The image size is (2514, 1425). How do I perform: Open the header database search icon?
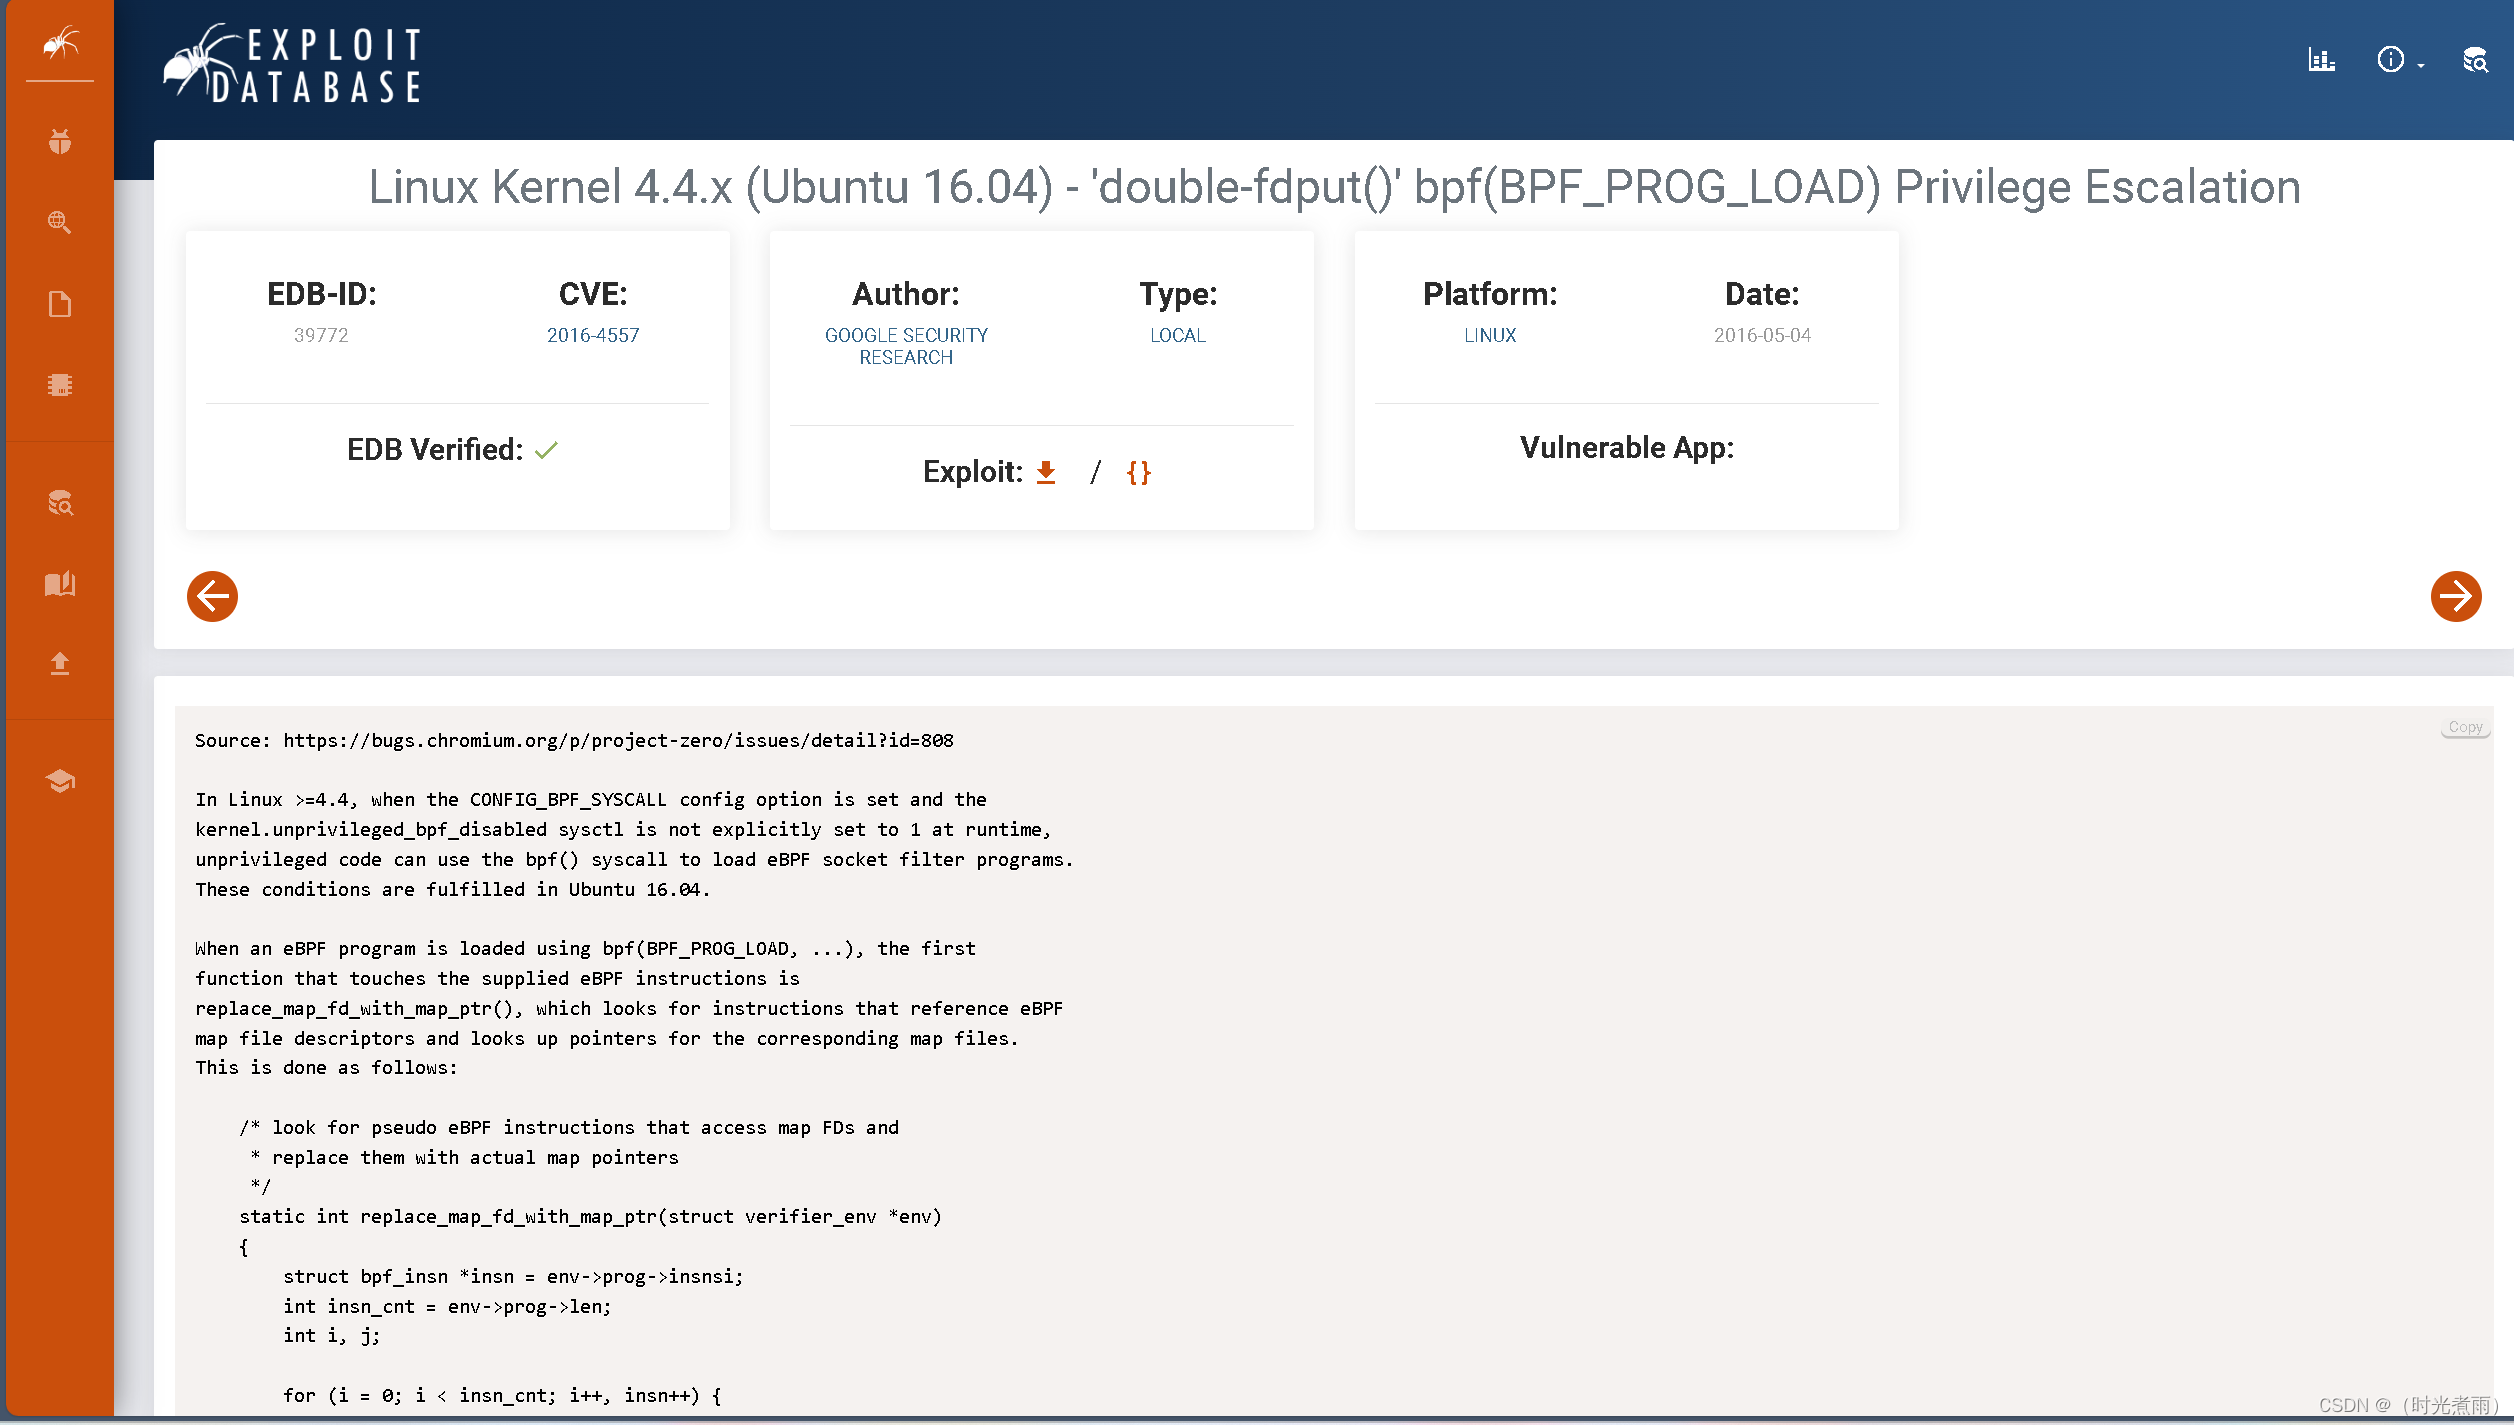[x=2475, y=60]
